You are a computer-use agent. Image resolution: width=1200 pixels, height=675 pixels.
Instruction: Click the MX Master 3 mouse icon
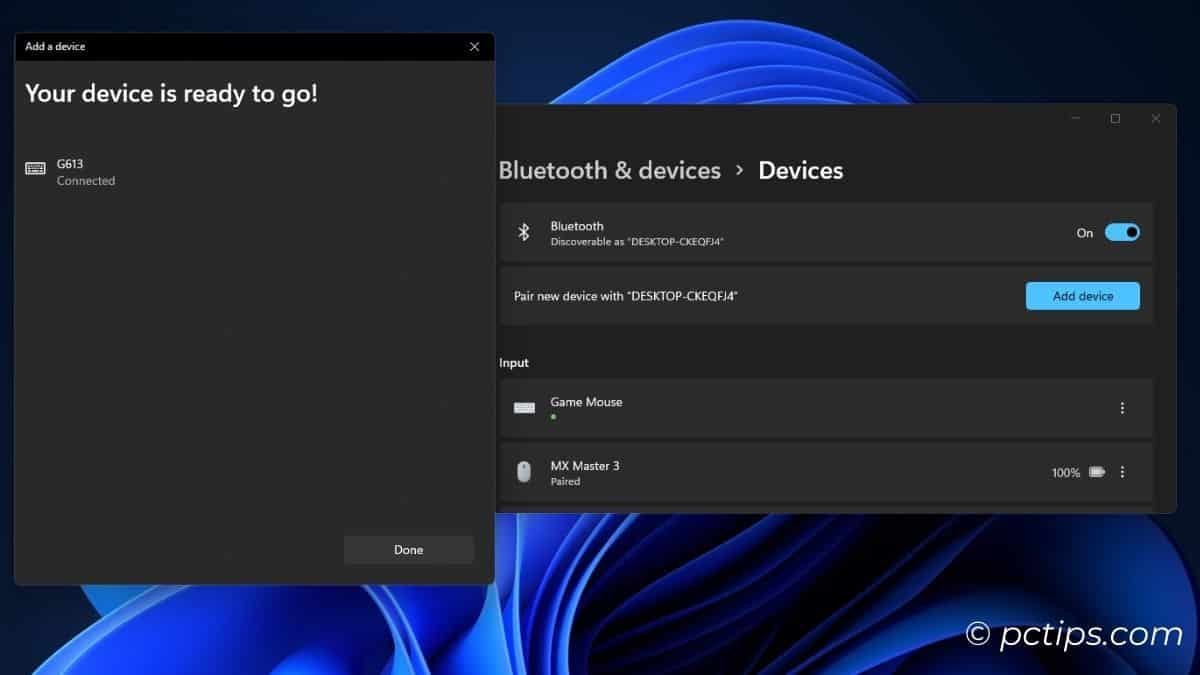[524, 472]
